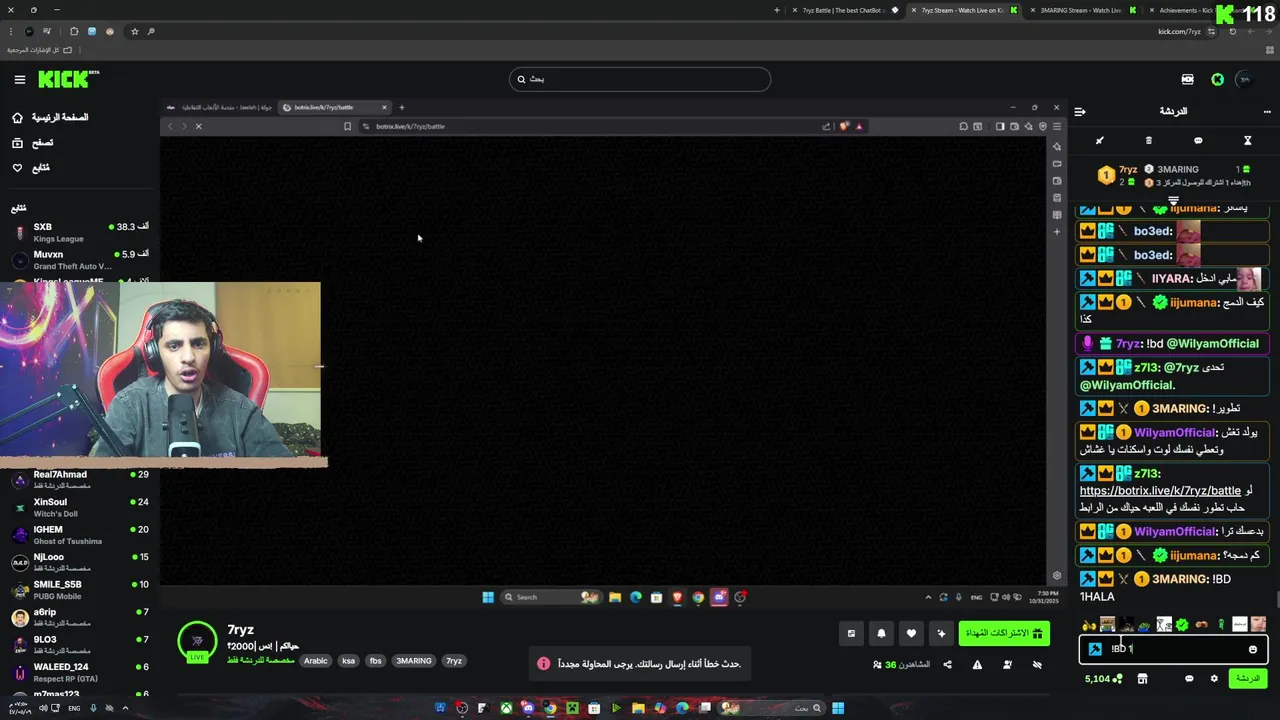This screenshot has width=1280, height=720.
Task: Toggle the crossed-out eye hide icon
Action: click(x=1037, y=664)
